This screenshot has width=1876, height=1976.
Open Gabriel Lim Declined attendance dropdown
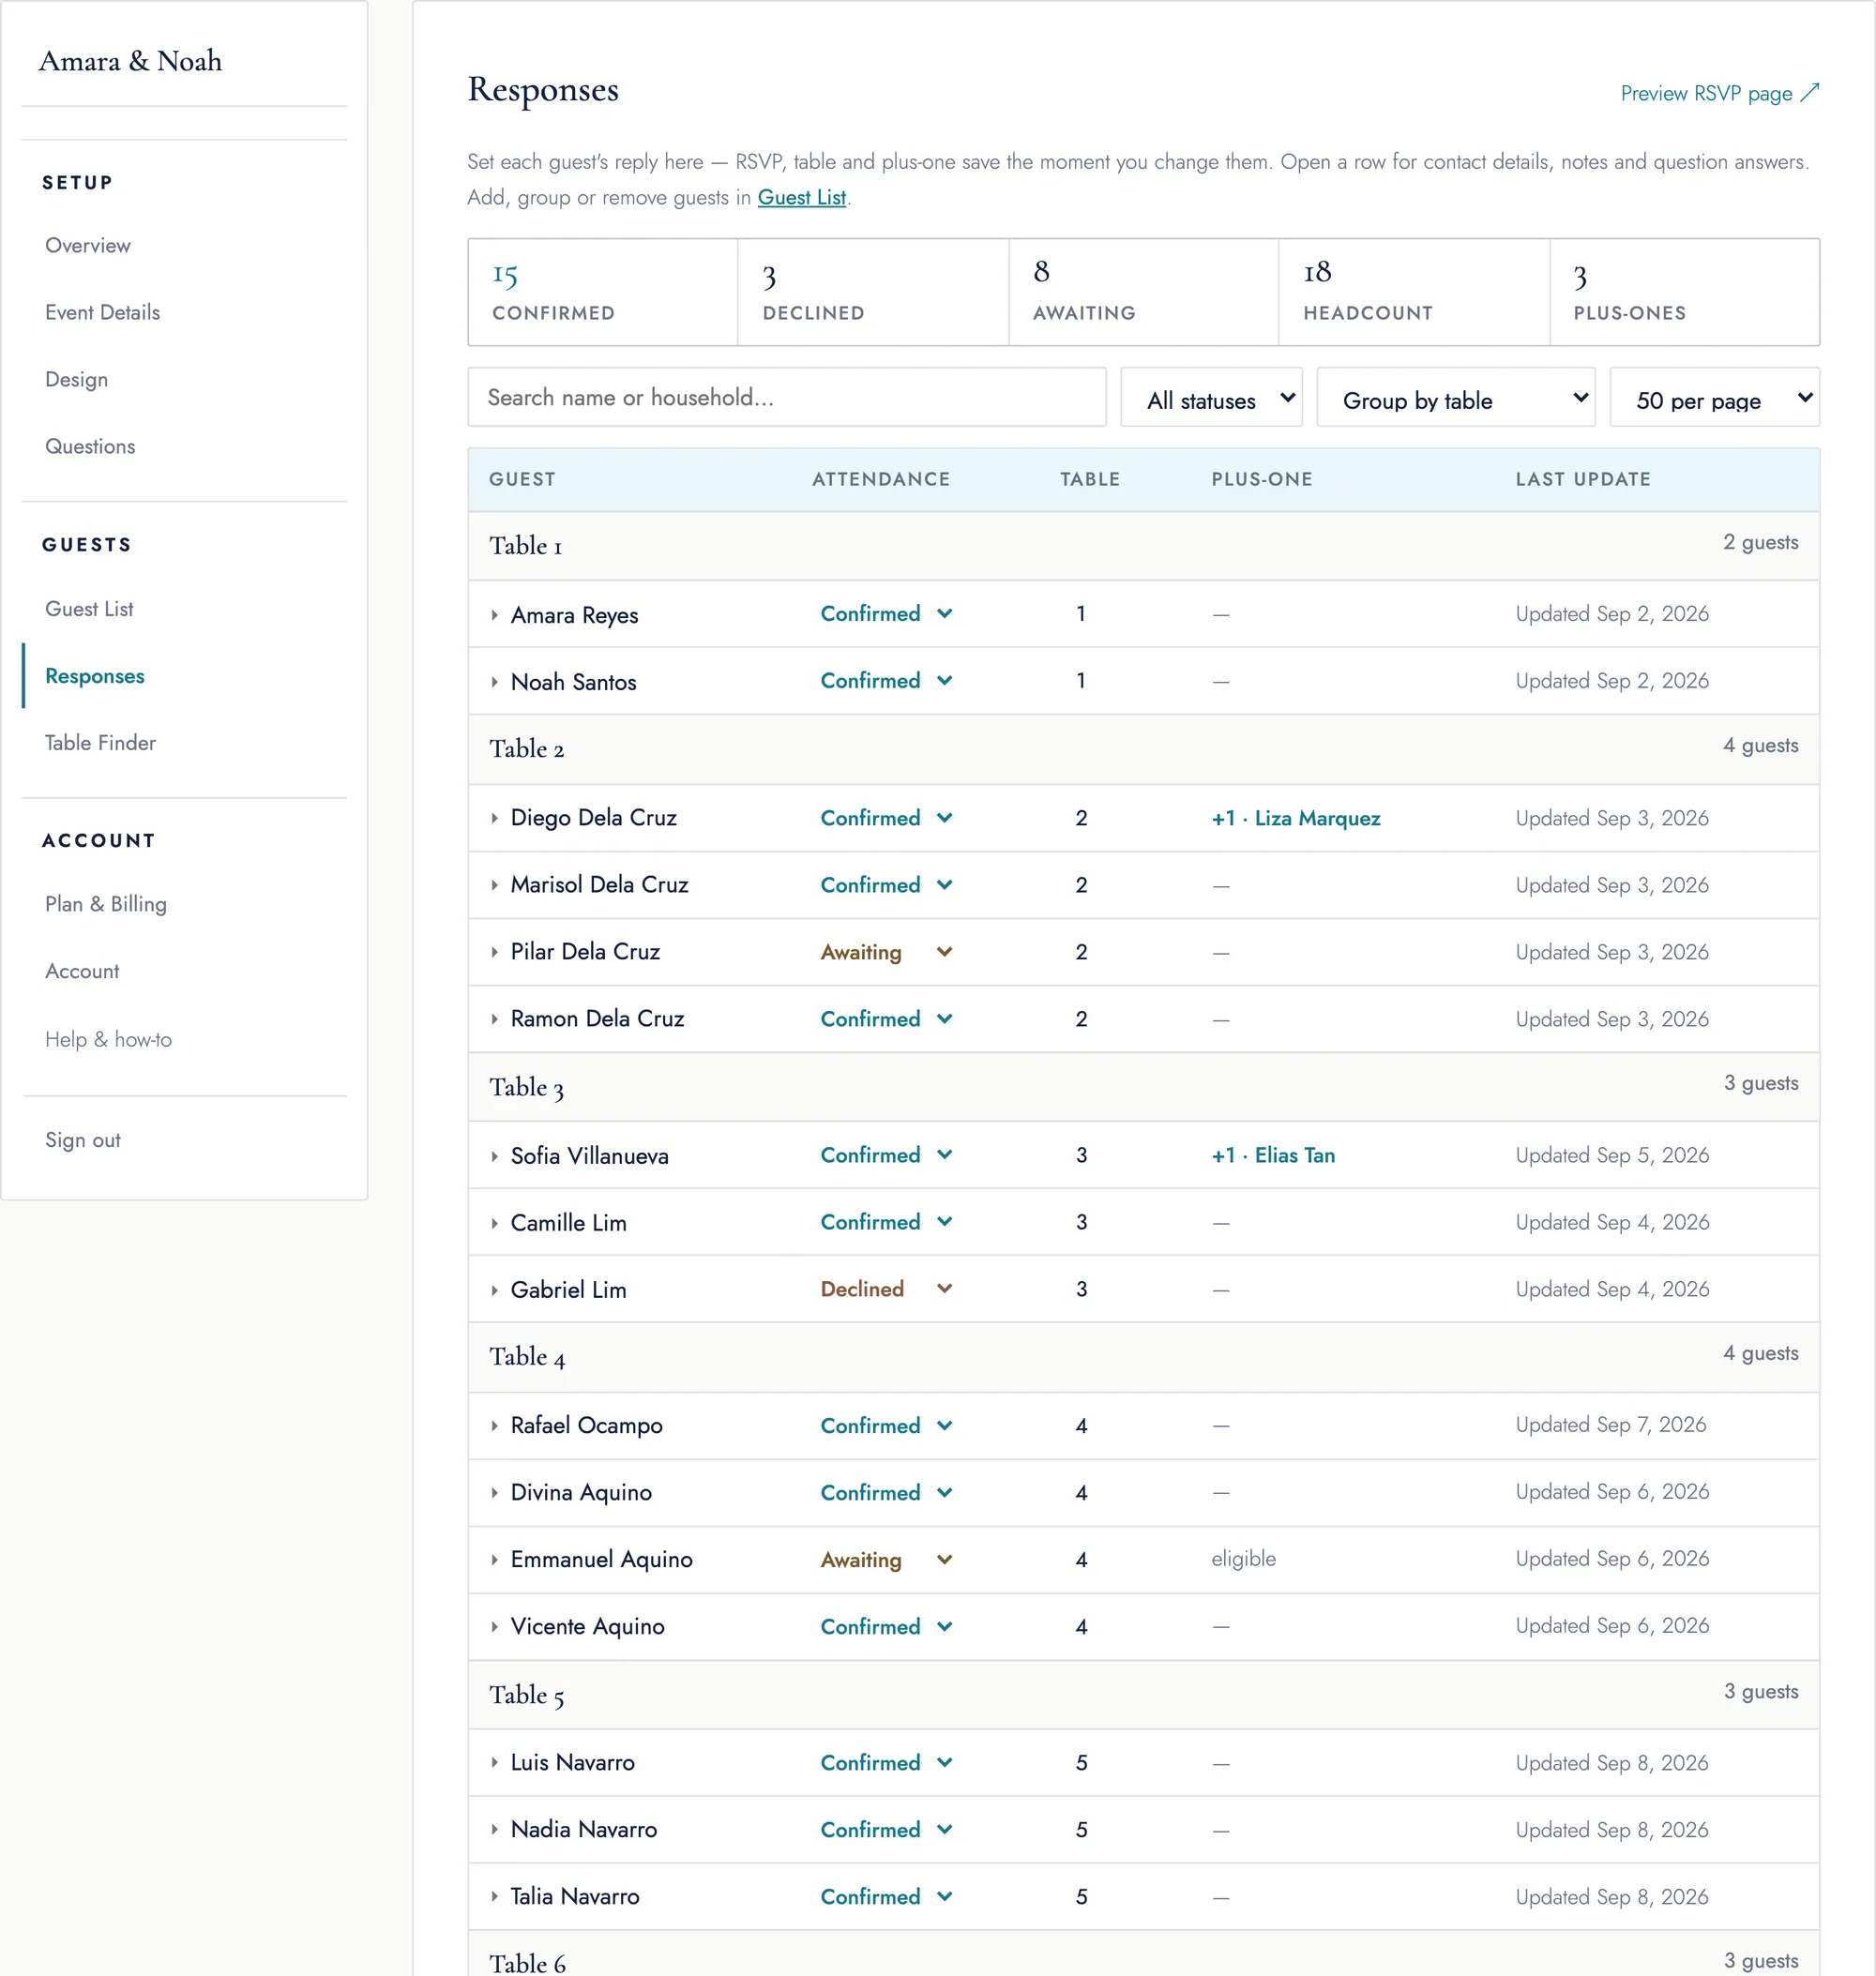[x=886, y=1289]
